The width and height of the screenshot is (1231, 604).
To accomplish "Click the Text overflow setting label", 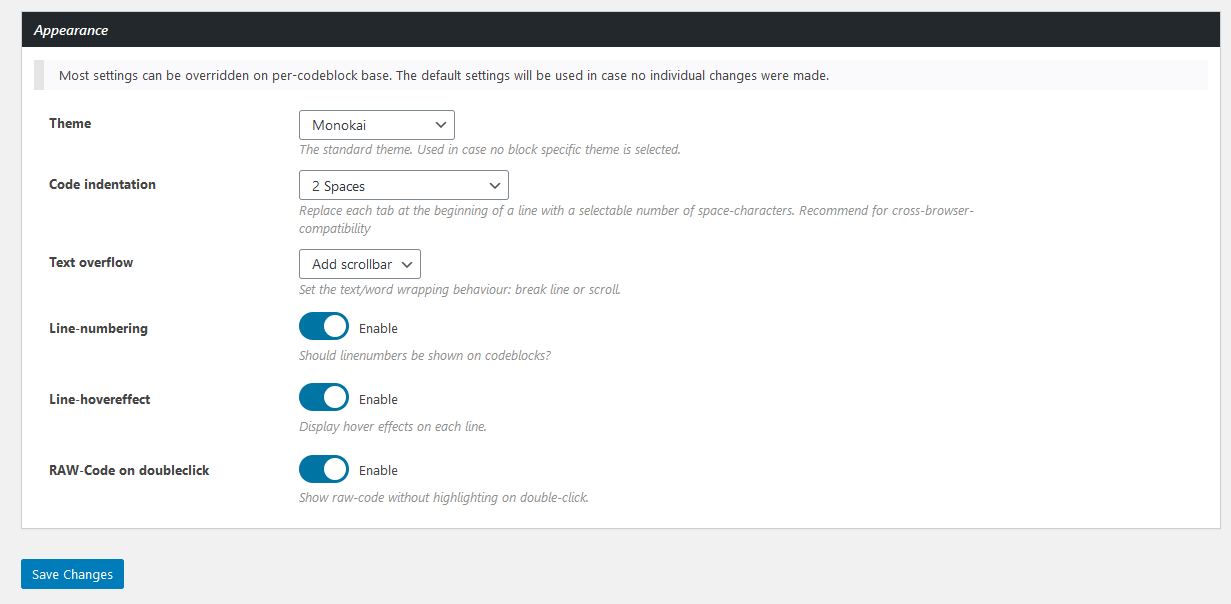I will tap(91, 262).
